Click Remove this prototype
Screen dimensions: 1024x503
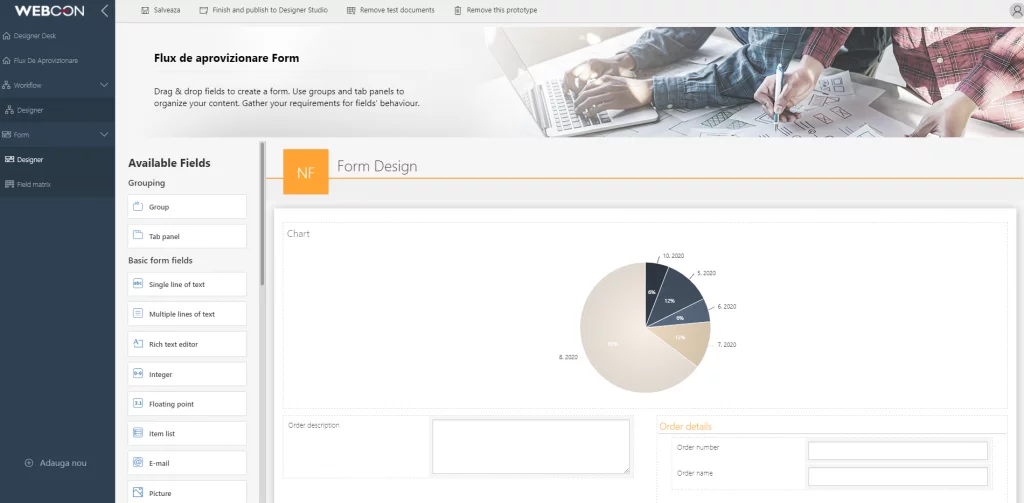[x=496, y=10]
